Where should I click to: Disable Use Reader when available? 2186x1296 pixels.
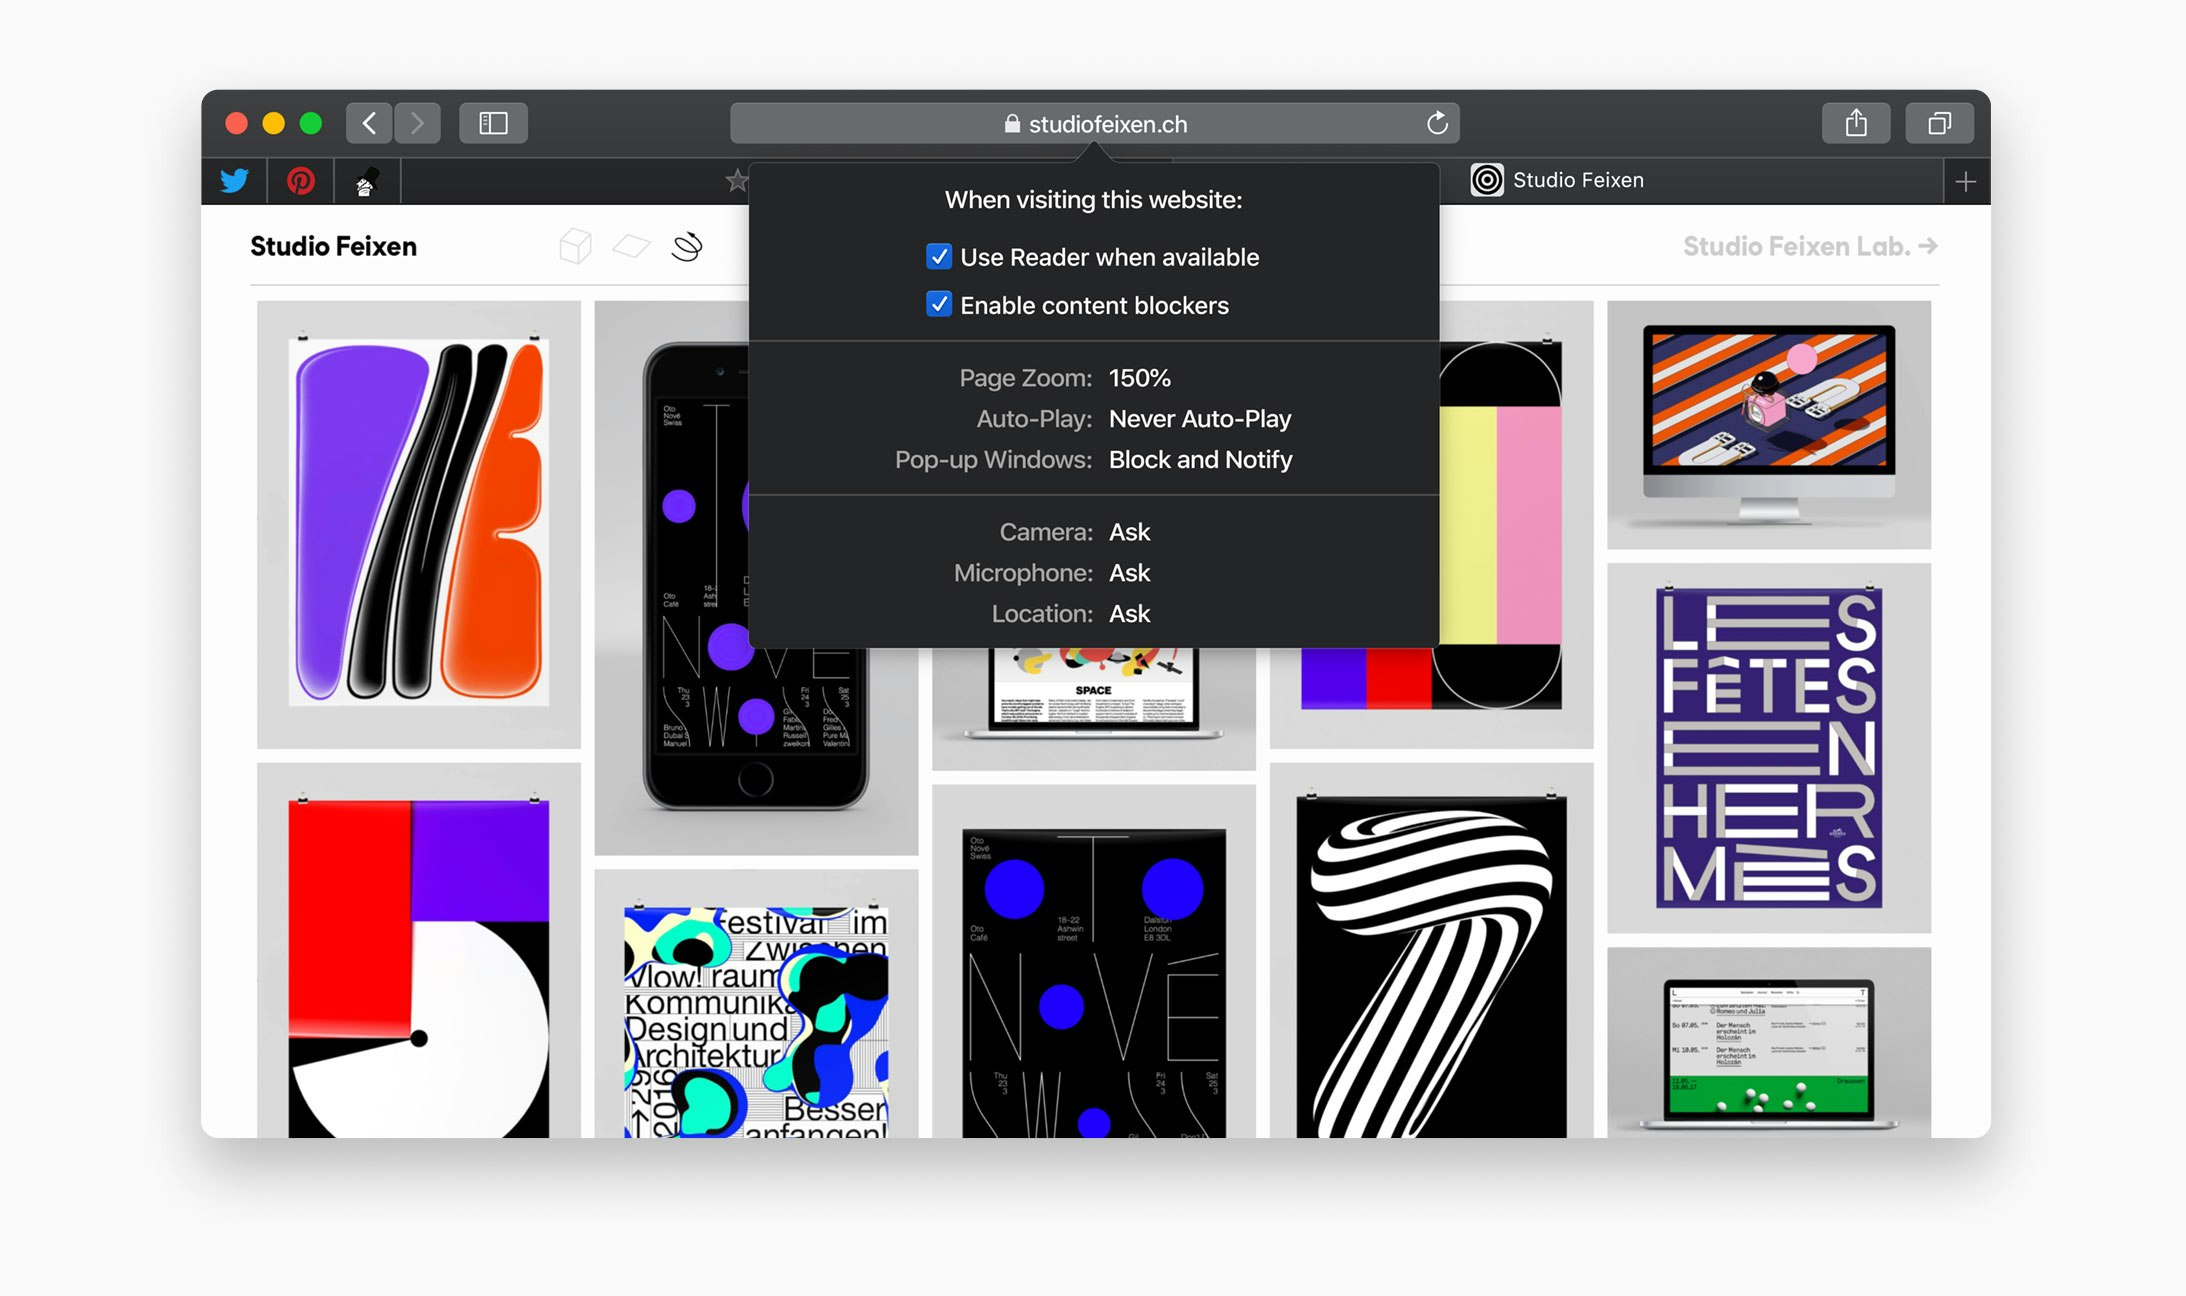click(x=938, y=257)
